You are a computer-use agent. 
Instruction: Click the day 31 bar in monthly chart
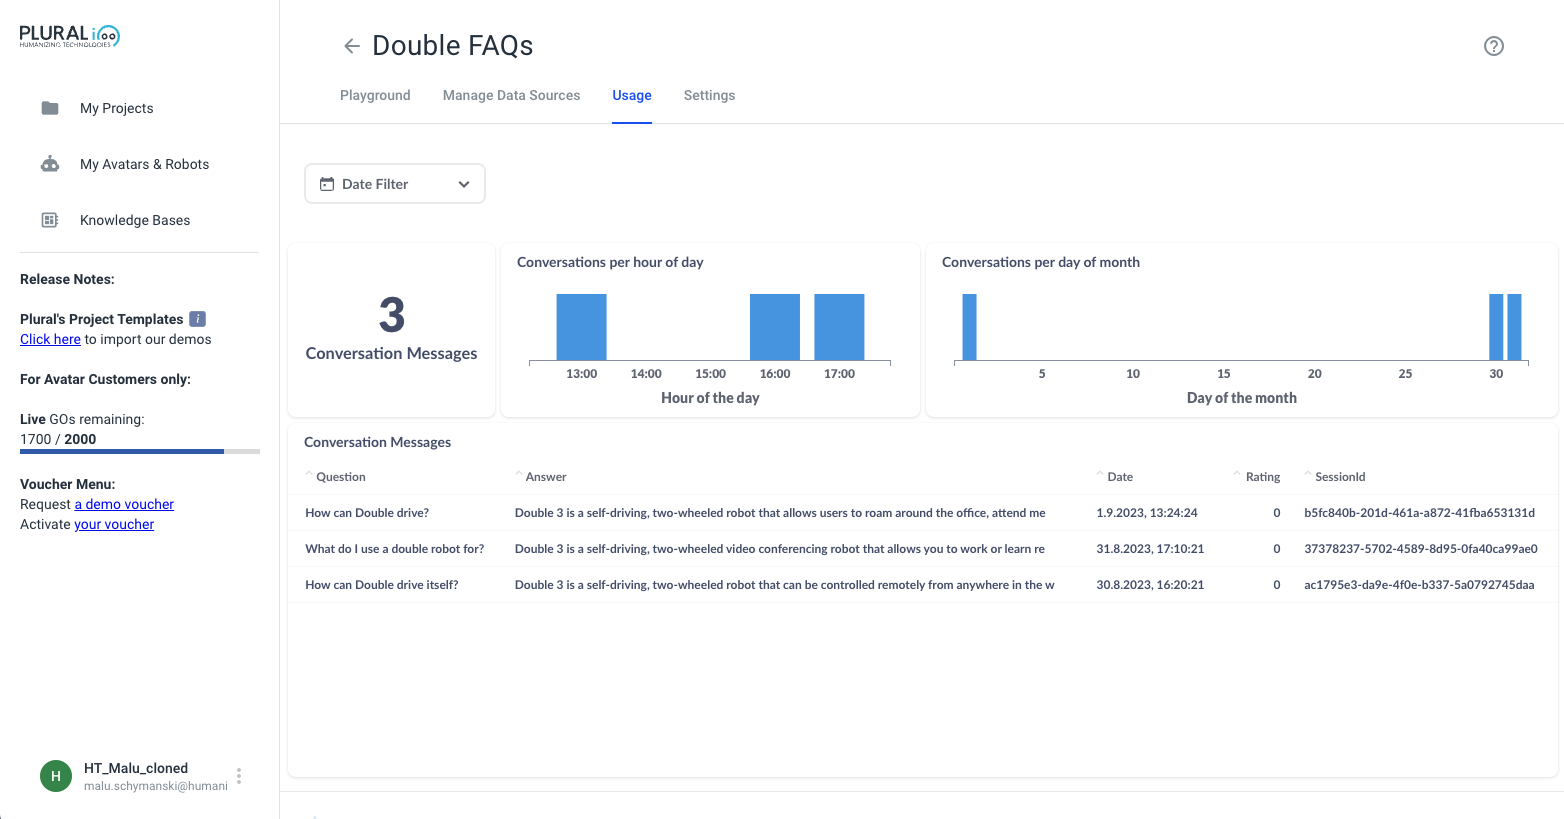[1514, 327]
